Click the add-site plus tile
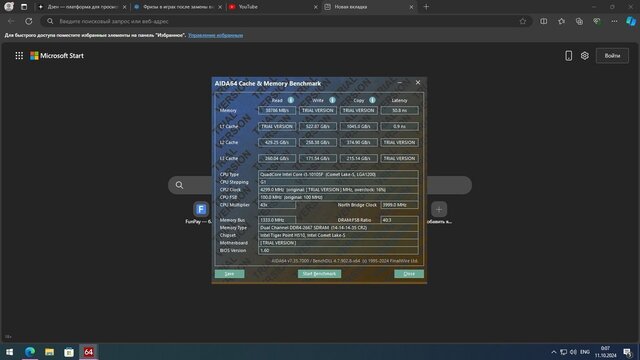640x360 pixels. pos(439,209)
